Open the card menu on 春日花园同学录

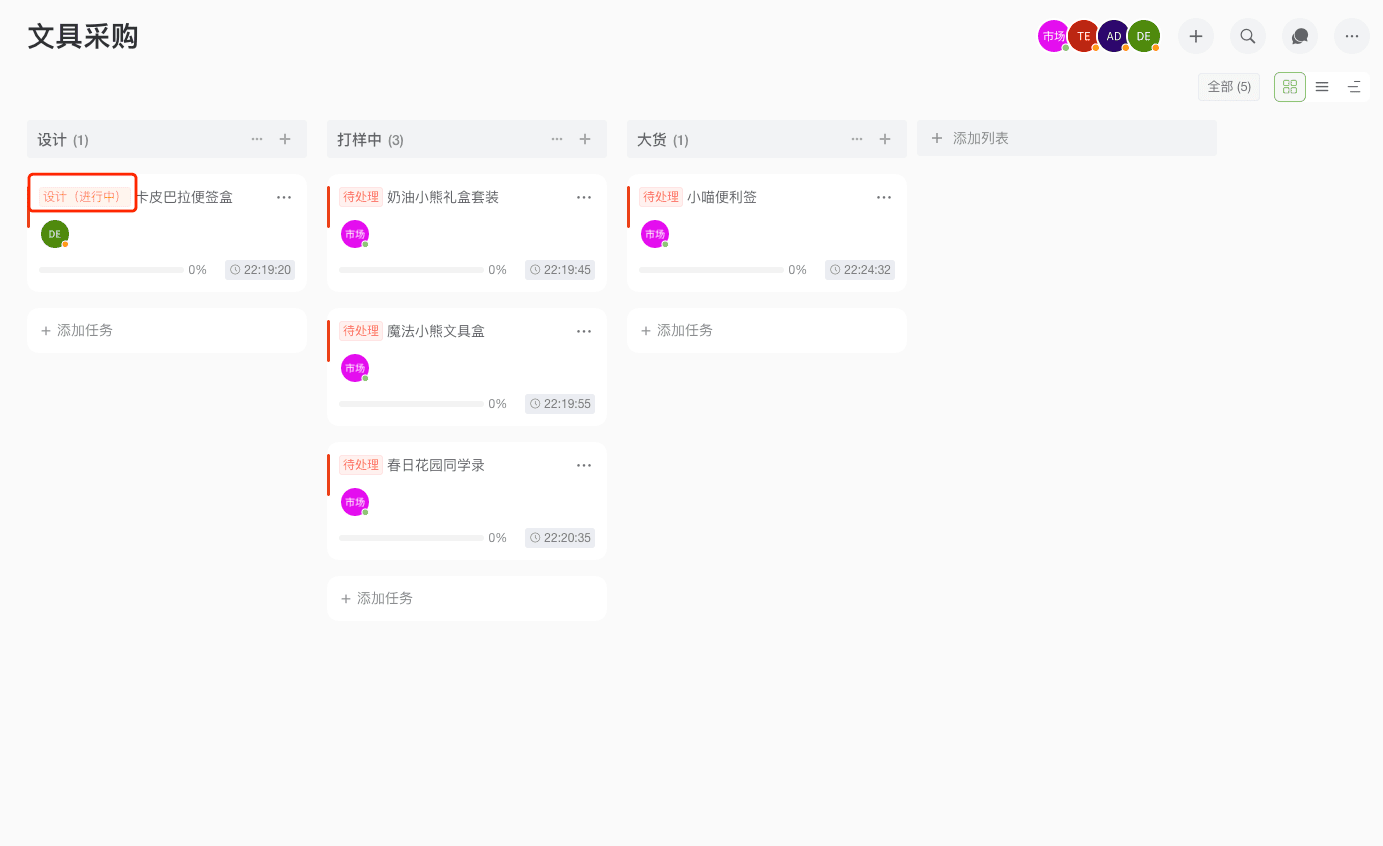coord(584,464)
